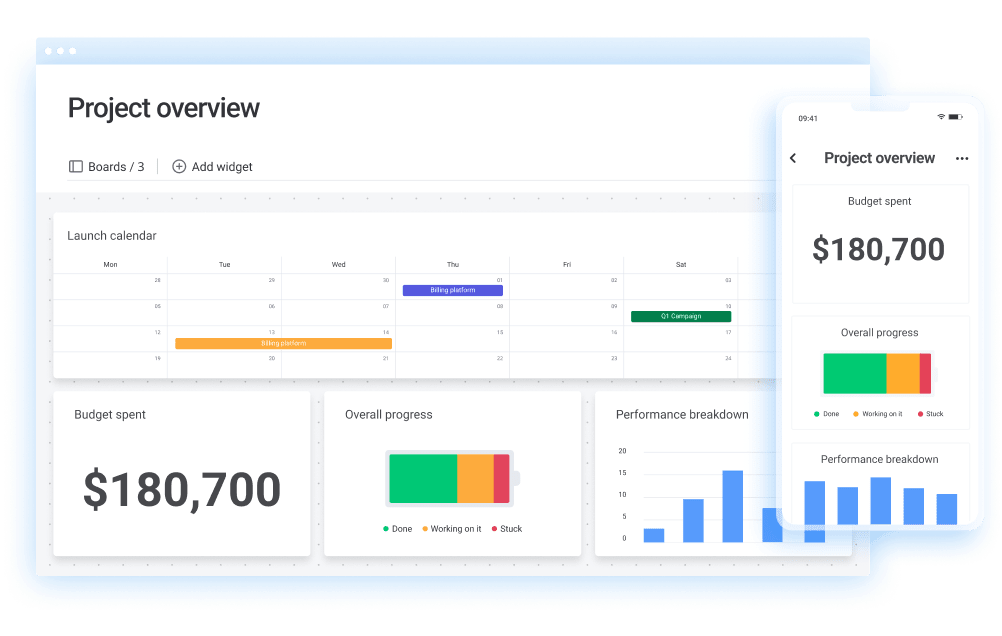The image size is (1002, 636).
Task: Tap the Budget spent card on mobile
Action: (x=880, y=243)
